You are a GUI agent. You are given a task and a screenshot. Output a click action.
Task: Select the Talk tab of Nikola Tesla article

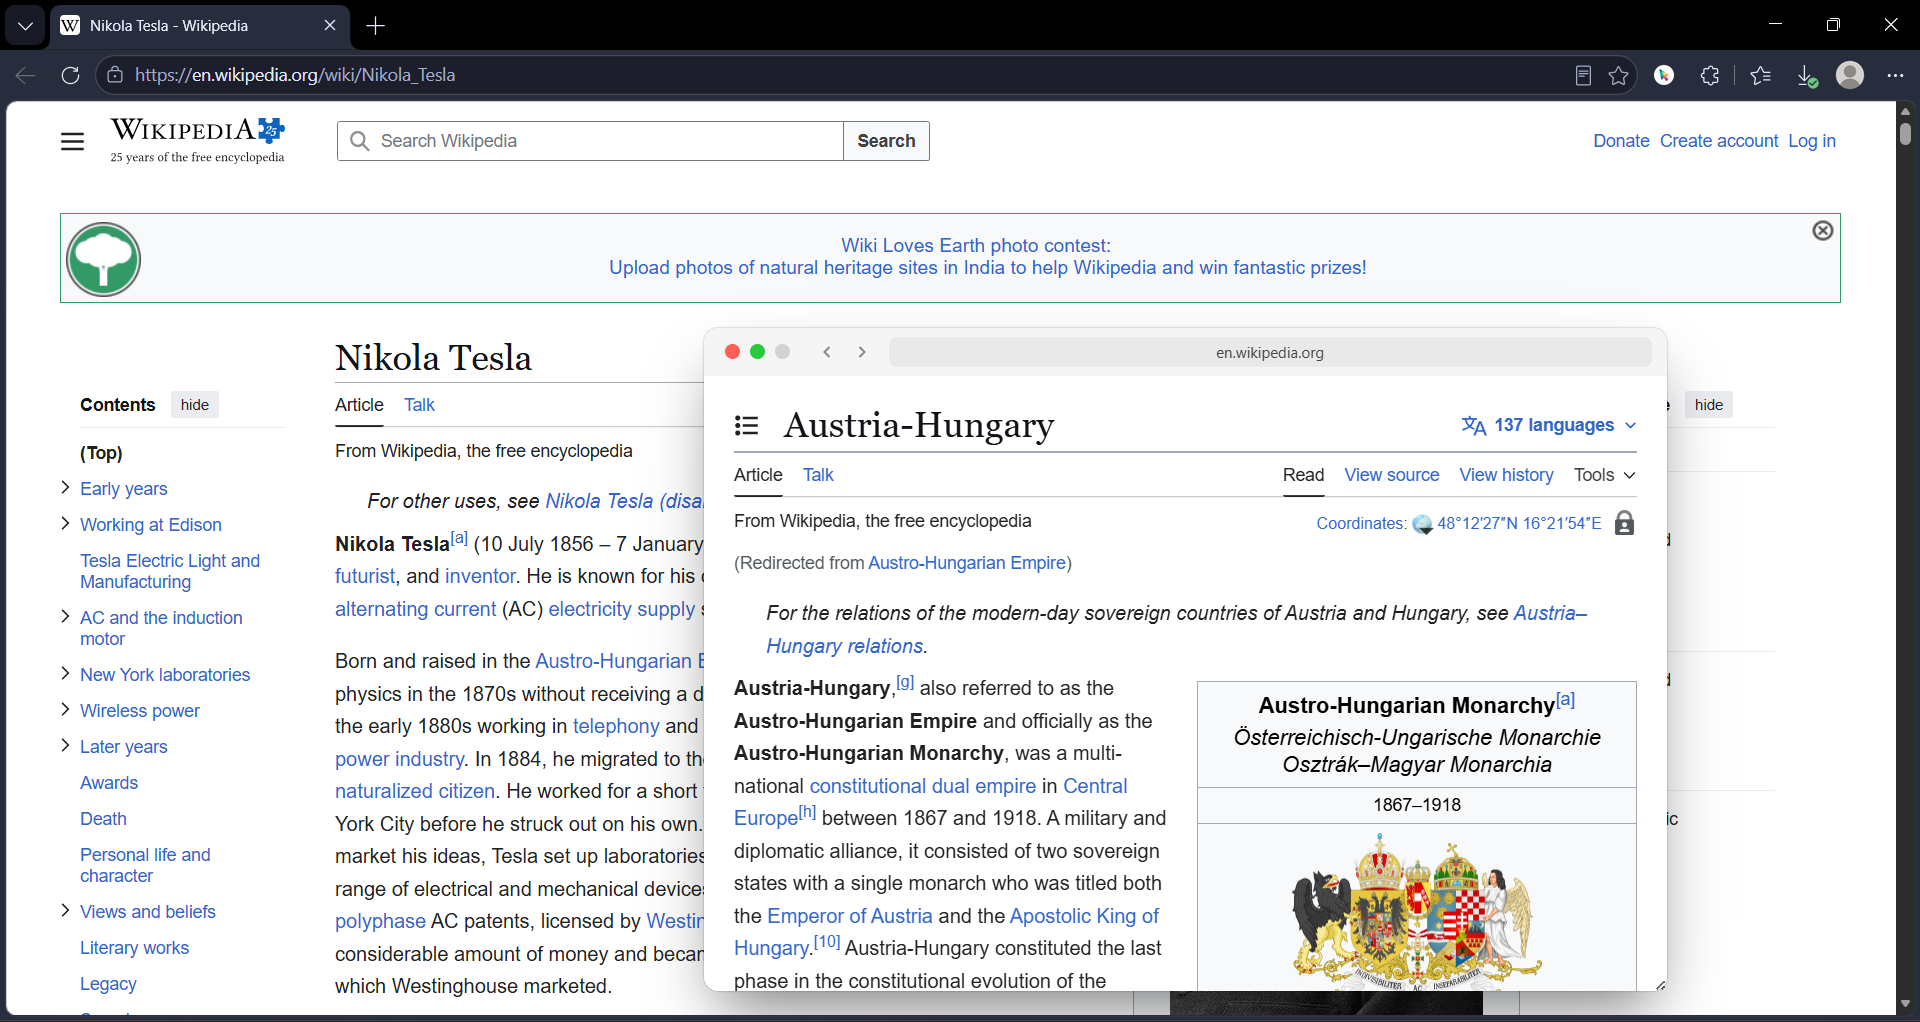coord(419,405)
